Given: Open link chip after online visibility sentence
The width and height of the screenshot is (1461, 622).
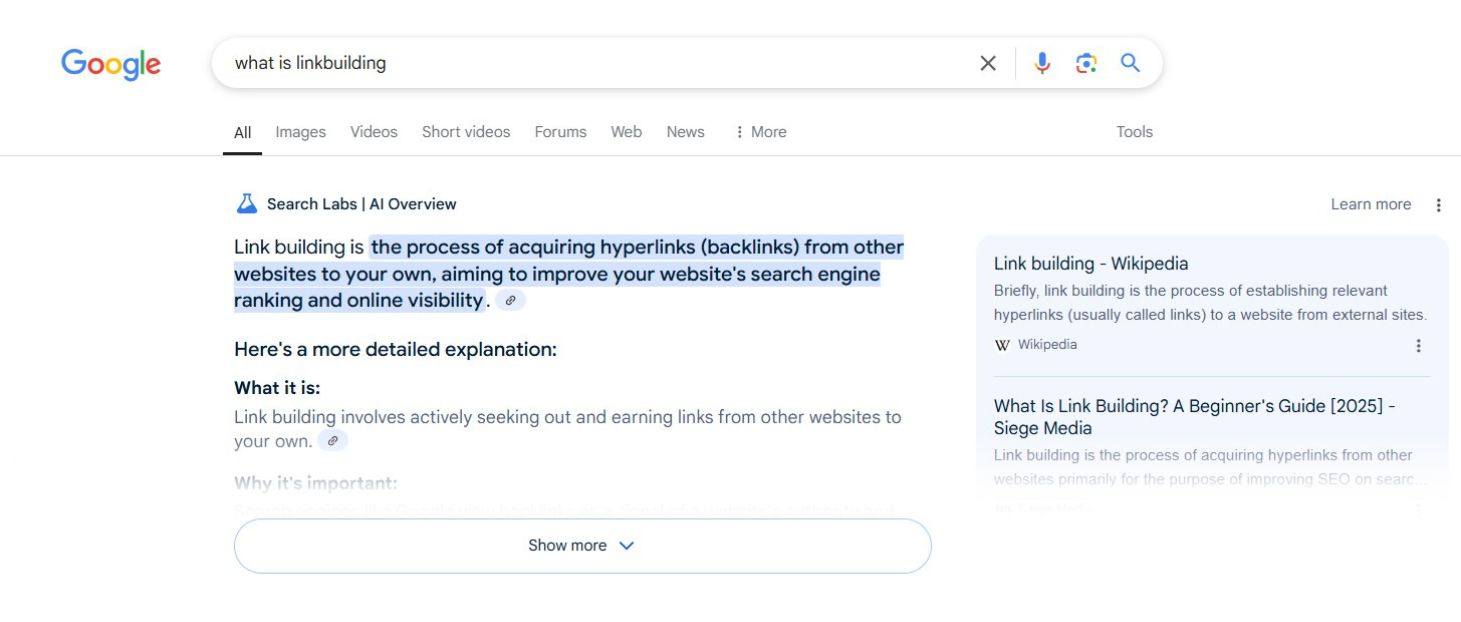Looking at the screenshot, I should click(x=511, y=300).
